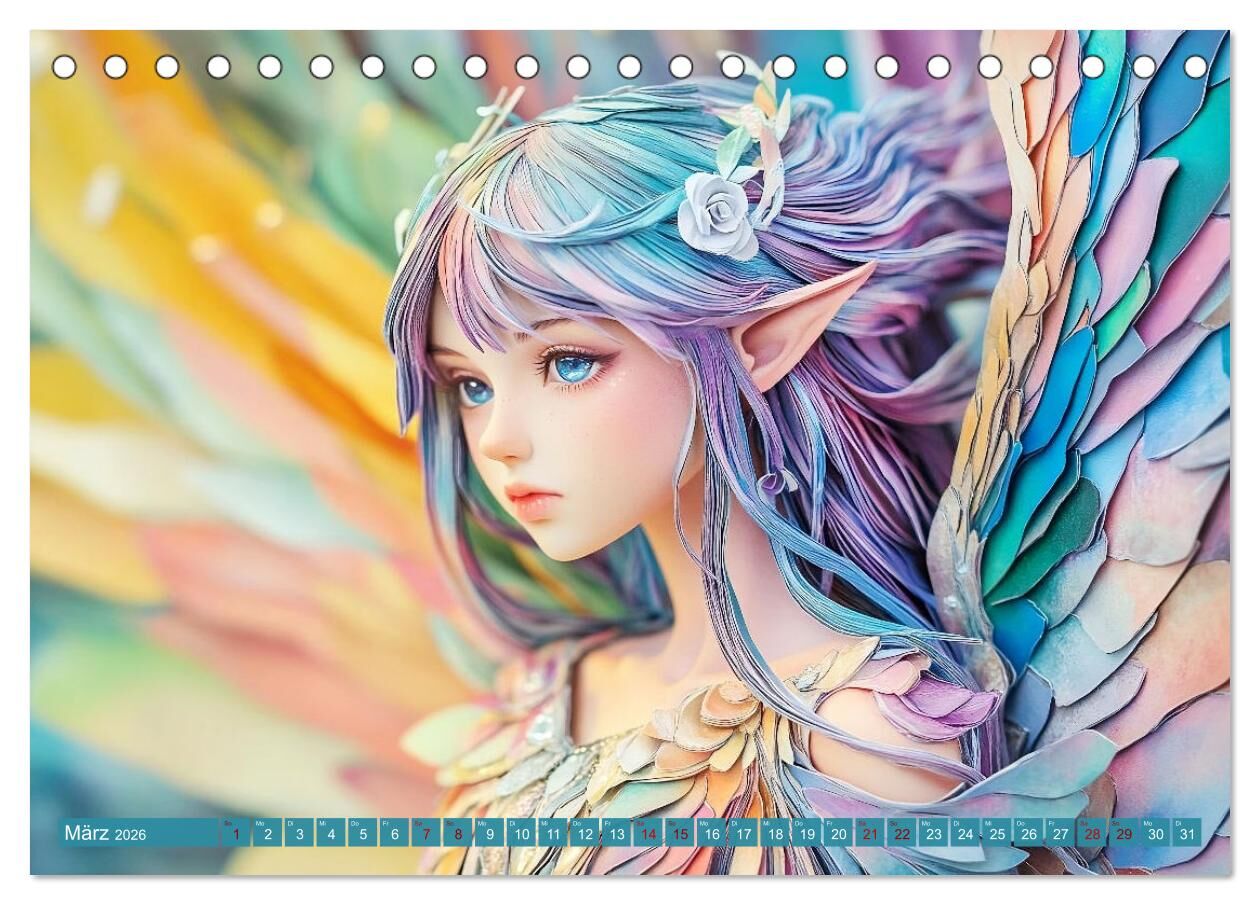Select the March 1 date cell
Screen dimensions: 1260x905
point(236,833)
